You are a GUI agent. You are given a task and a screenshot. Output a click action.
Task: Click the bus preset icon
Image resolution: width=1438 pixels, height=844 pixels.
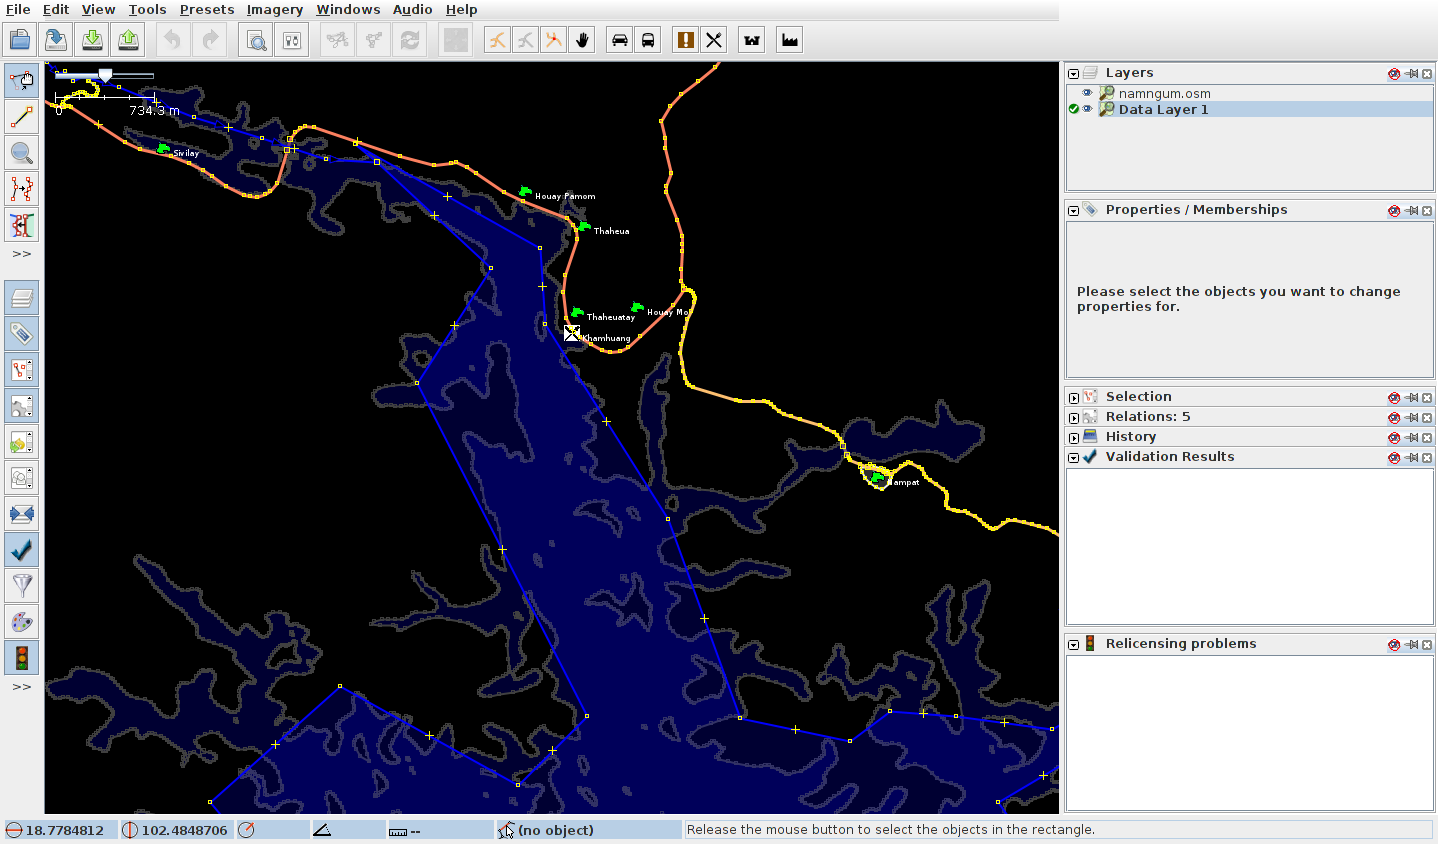tap(647, 40)
